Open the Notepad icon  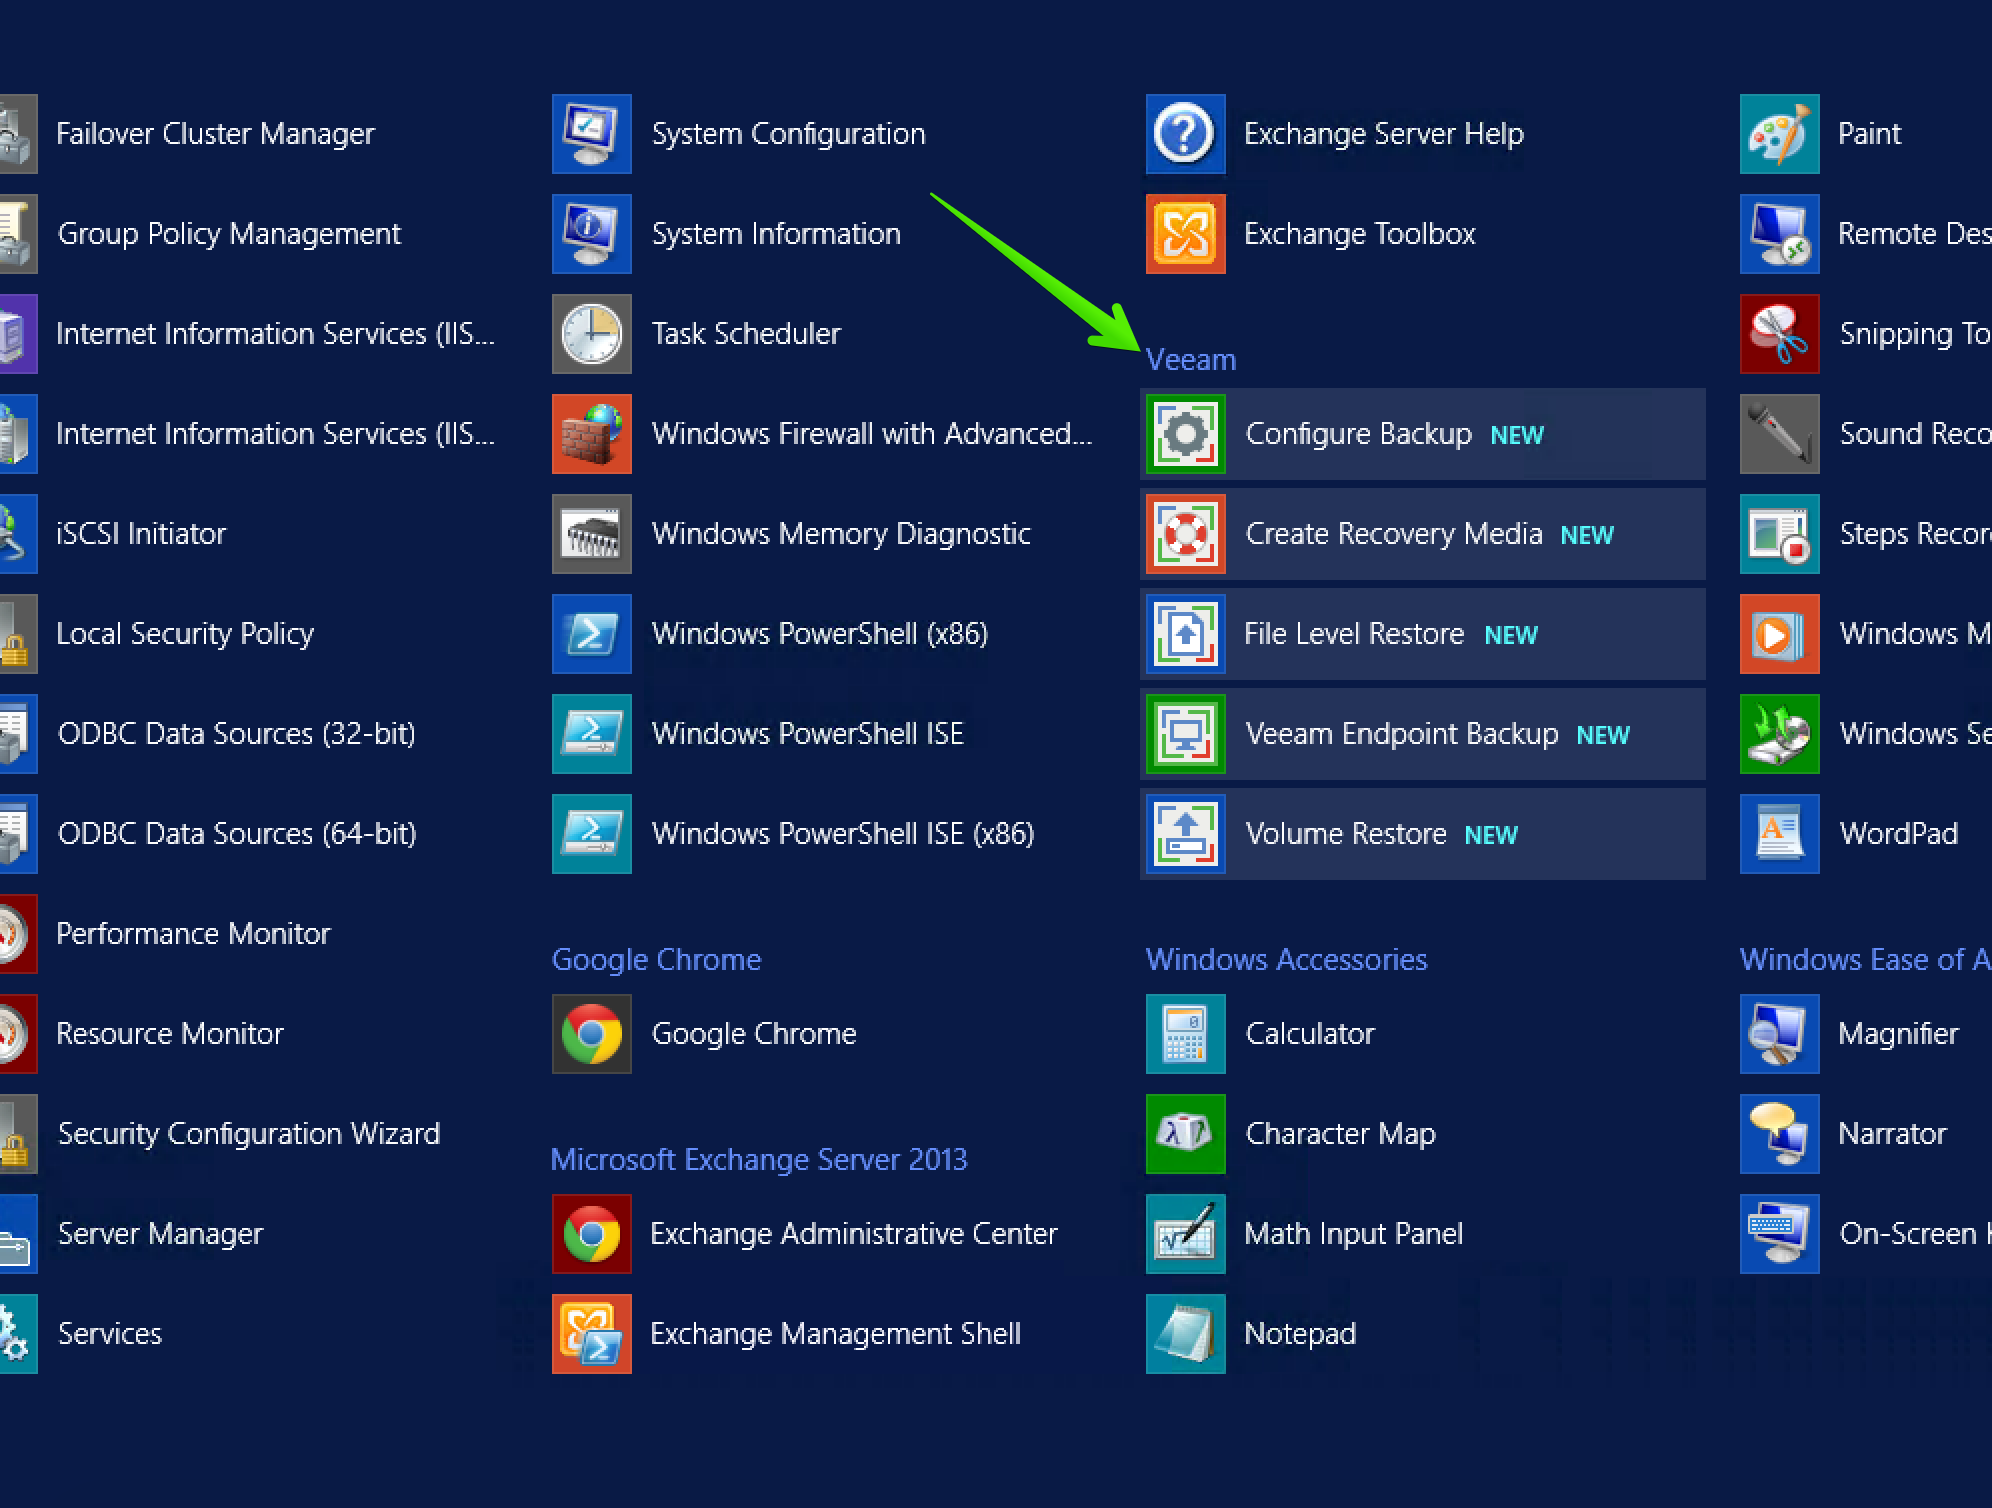click(x=1185, y=1334)
